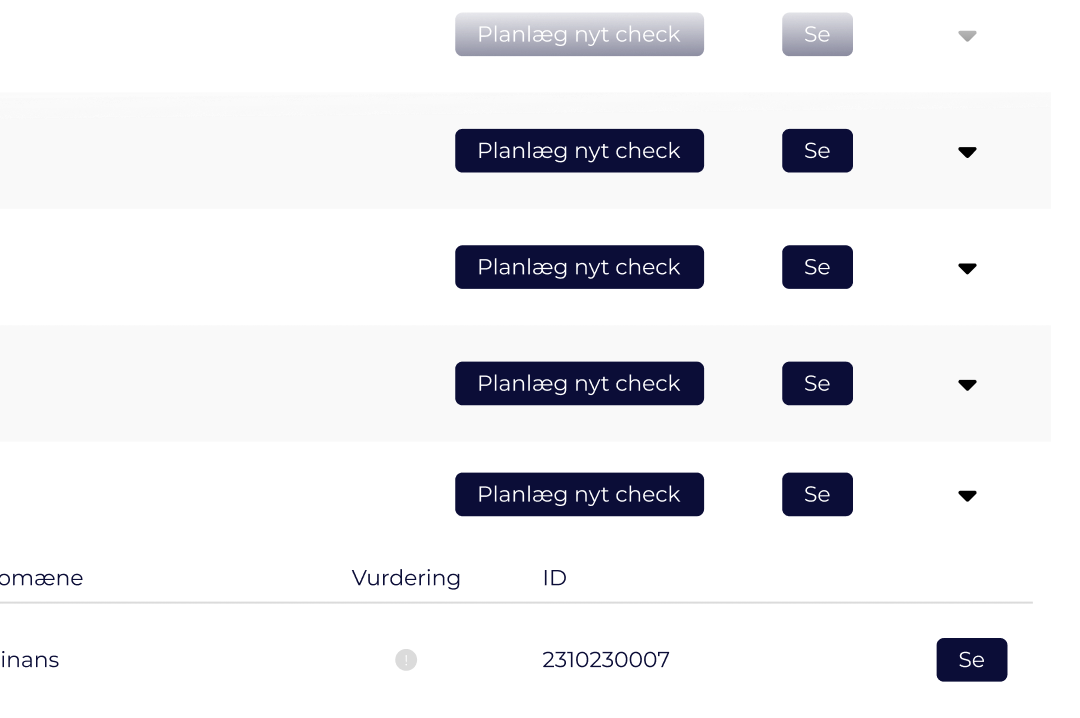Viewport: 1080px width, 718px height.
Task: Click Se beside ID 2310230007
Action: pos(971,660)
